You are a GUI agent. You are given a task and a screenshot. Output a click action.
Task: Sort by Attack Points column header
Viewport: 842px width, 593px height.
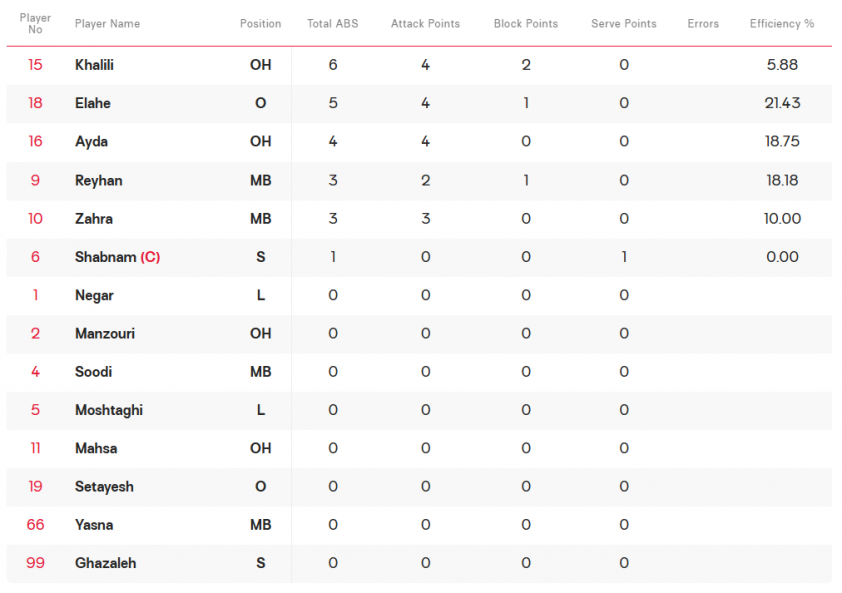(425, 24)
